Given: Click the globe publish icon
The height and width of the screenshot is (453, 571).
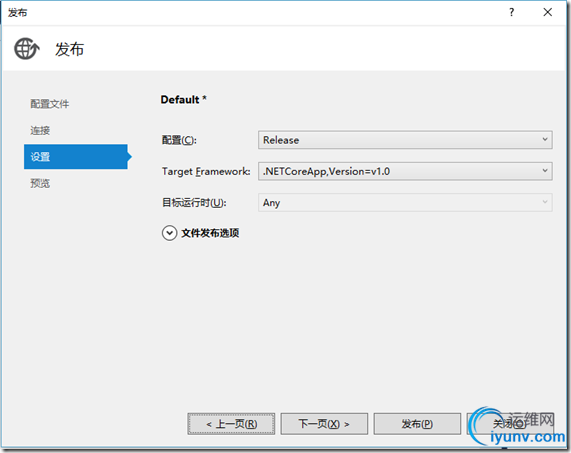Looking at the screenshot, I should point(27,49).
